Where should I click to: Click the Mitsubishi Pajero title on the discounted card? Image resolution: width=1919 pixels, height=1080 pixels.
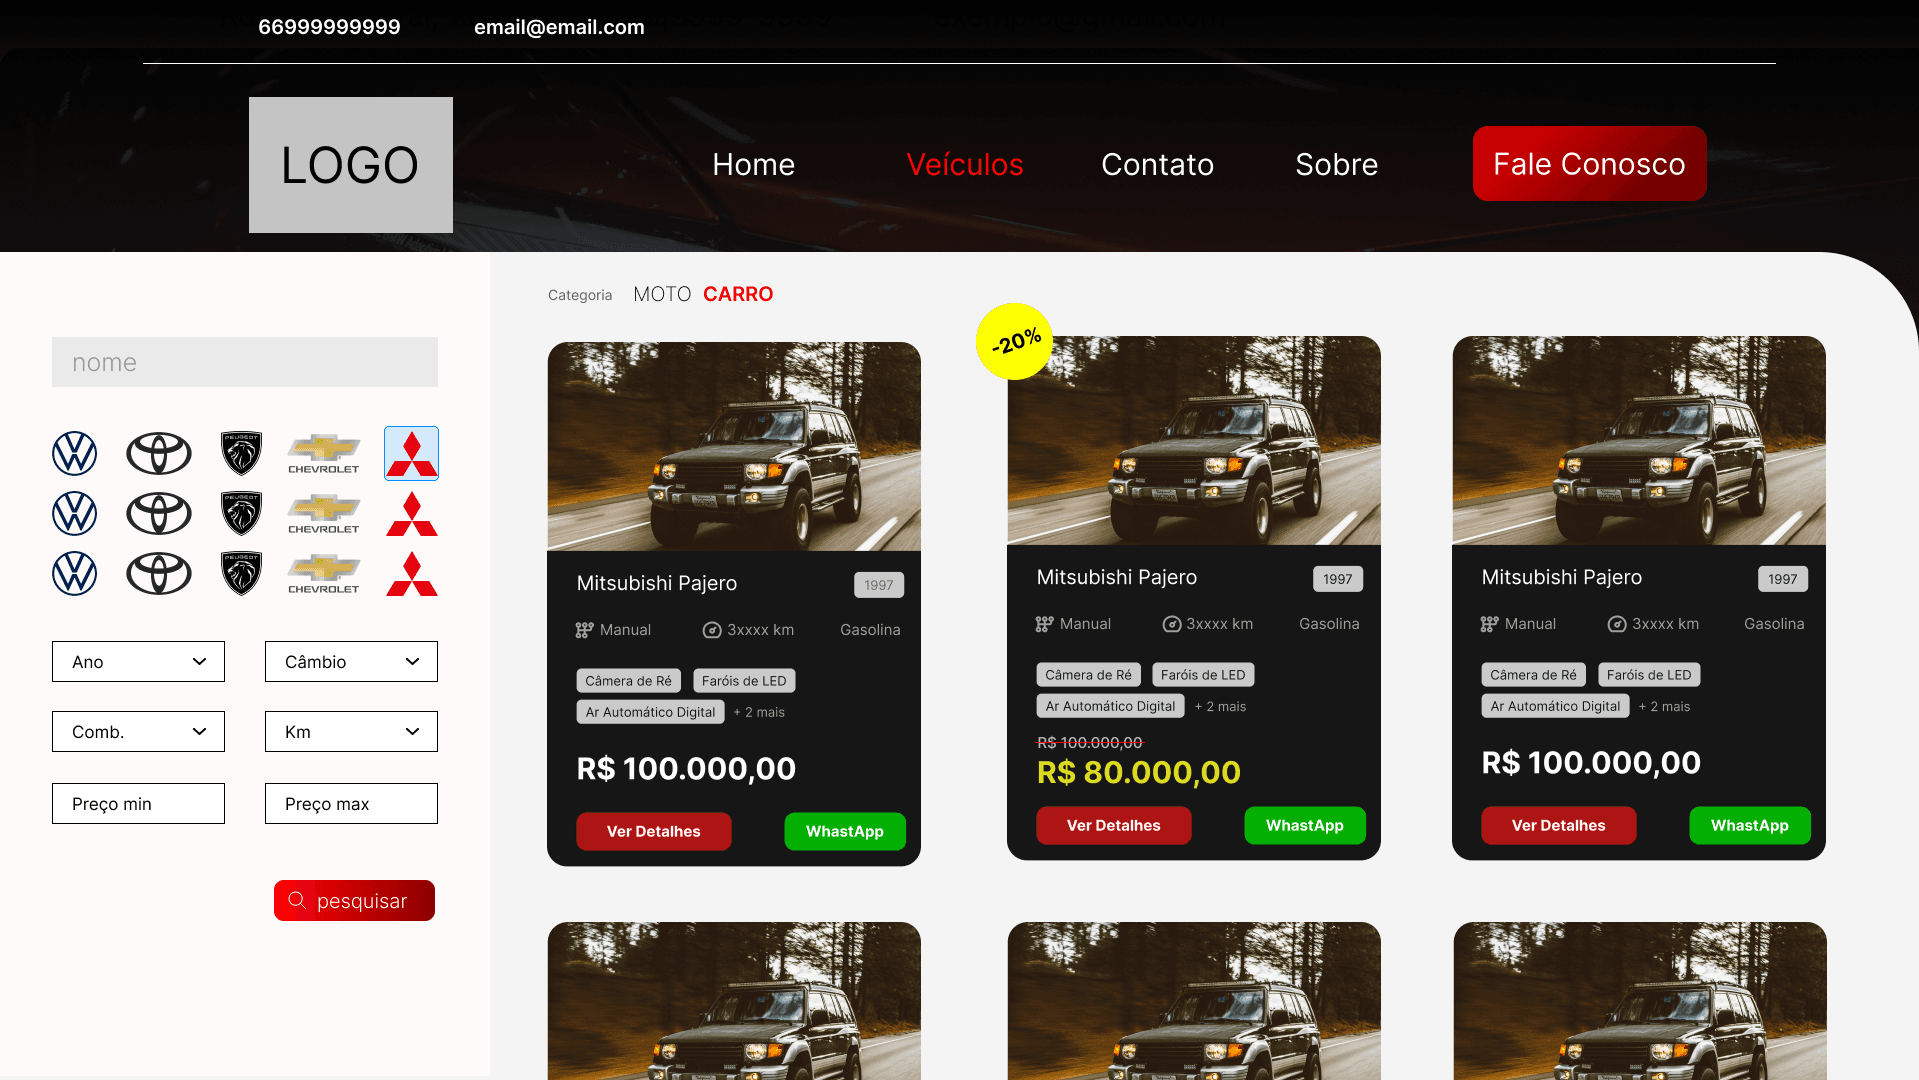pos(1117,577)
